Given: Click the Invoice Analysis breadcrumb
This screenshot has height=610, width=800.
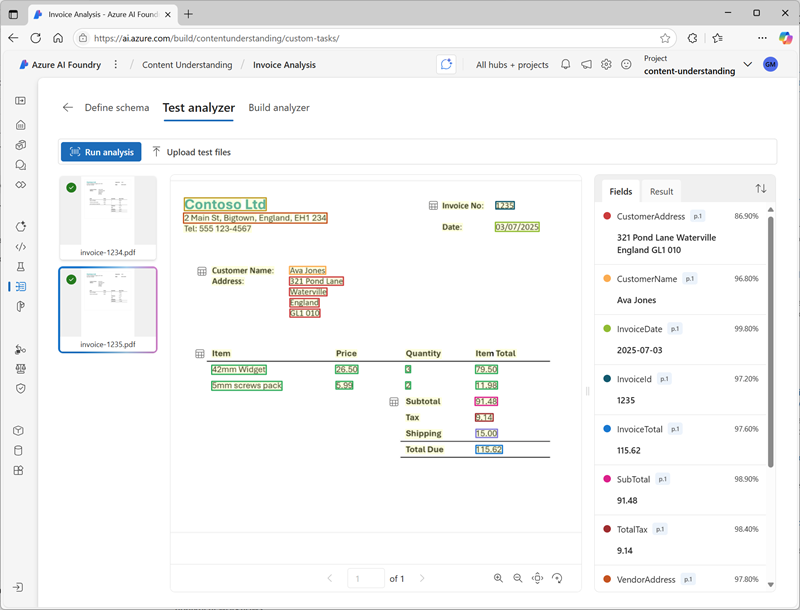Looking at the screenshot, I should 284,65.
